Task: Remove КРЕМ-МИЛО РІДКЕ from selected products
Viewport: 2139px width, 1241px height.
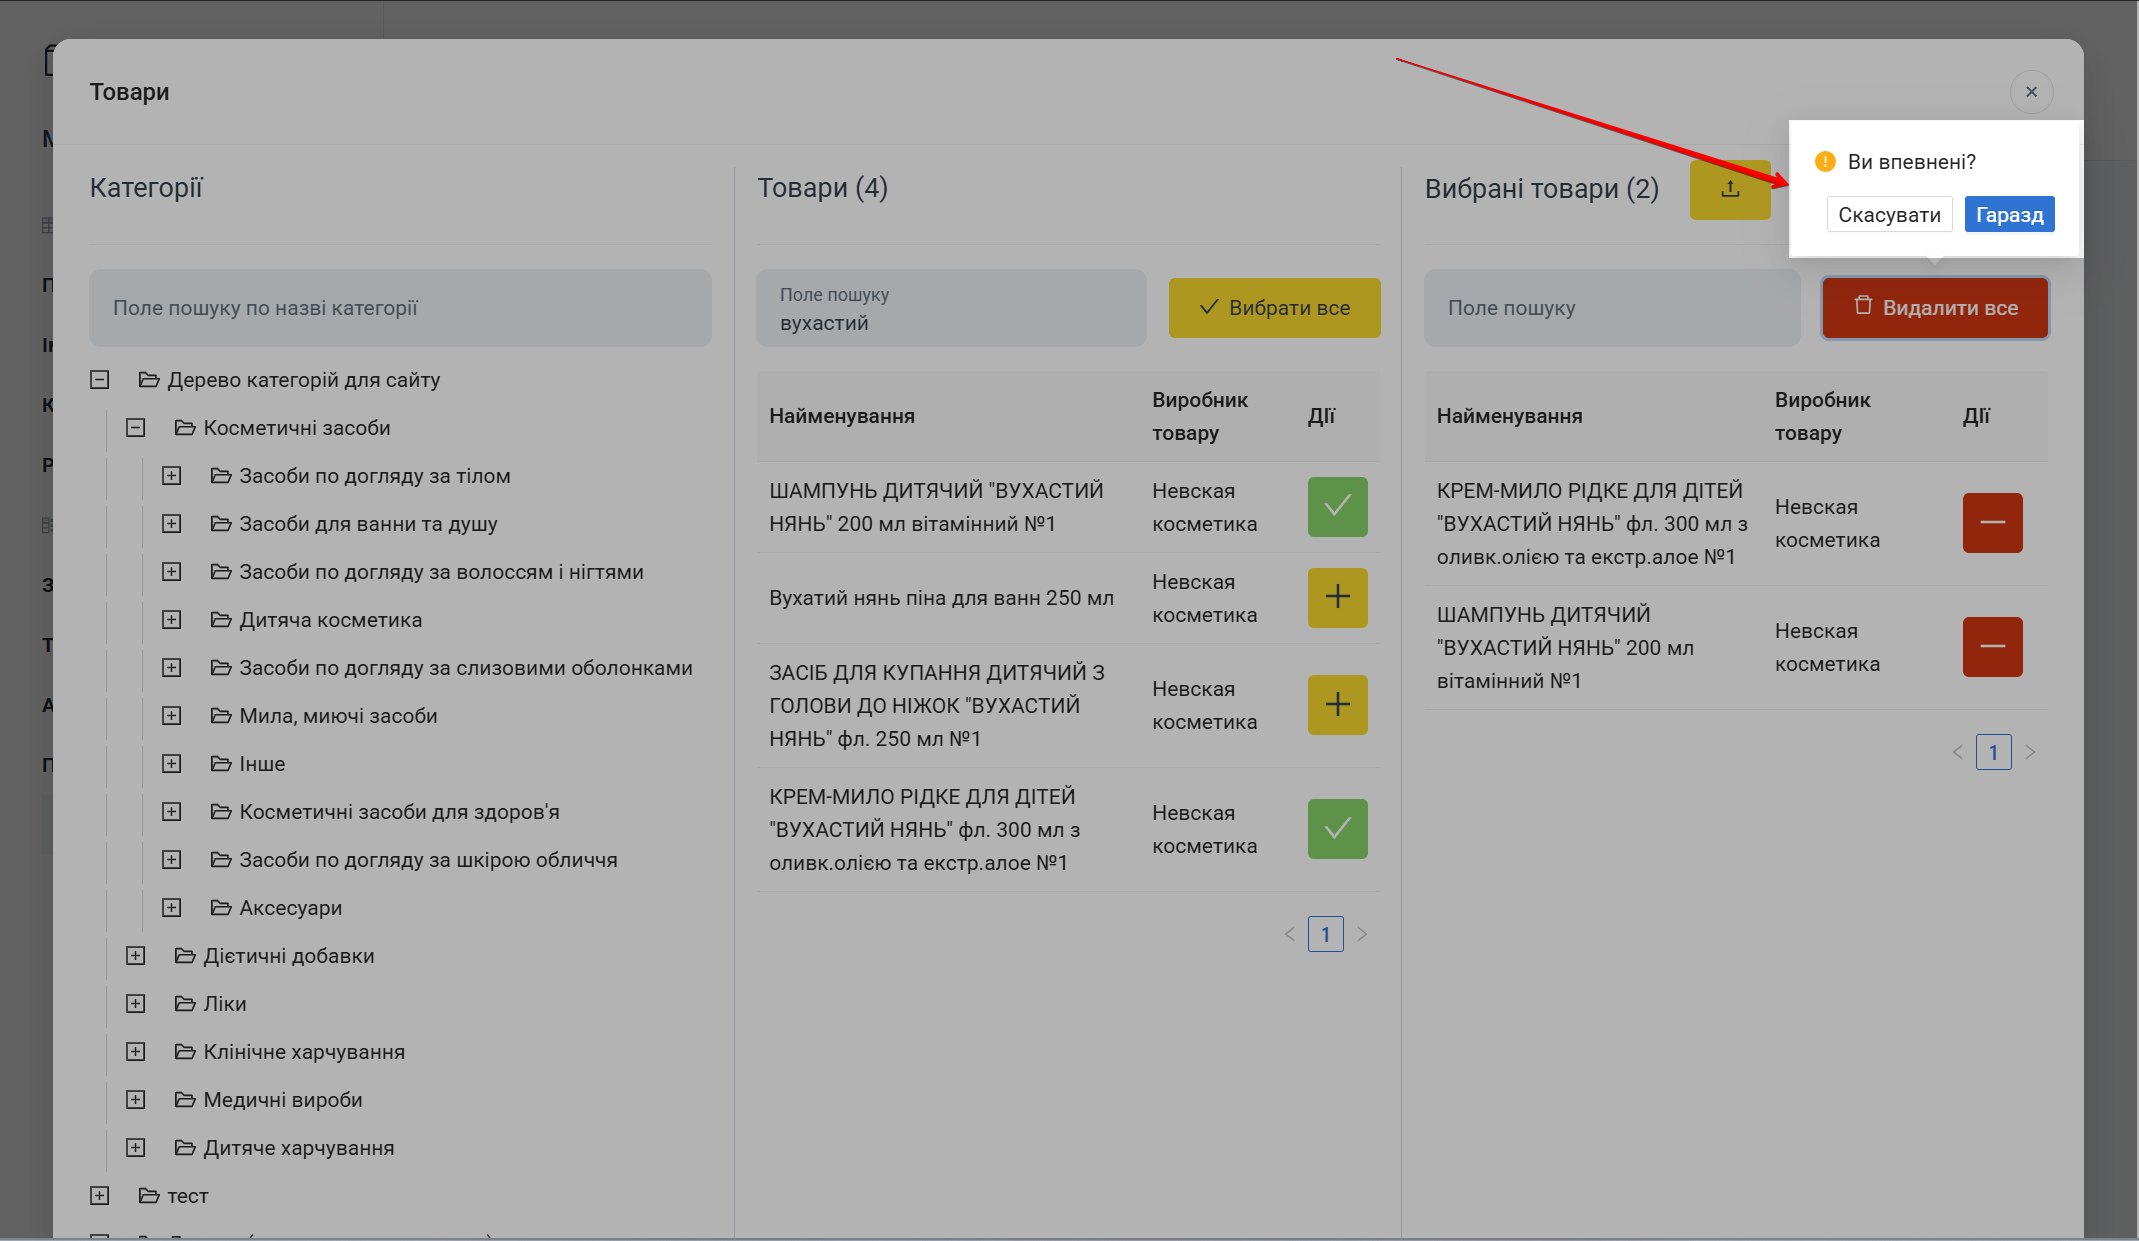Action: [1991, 523]
